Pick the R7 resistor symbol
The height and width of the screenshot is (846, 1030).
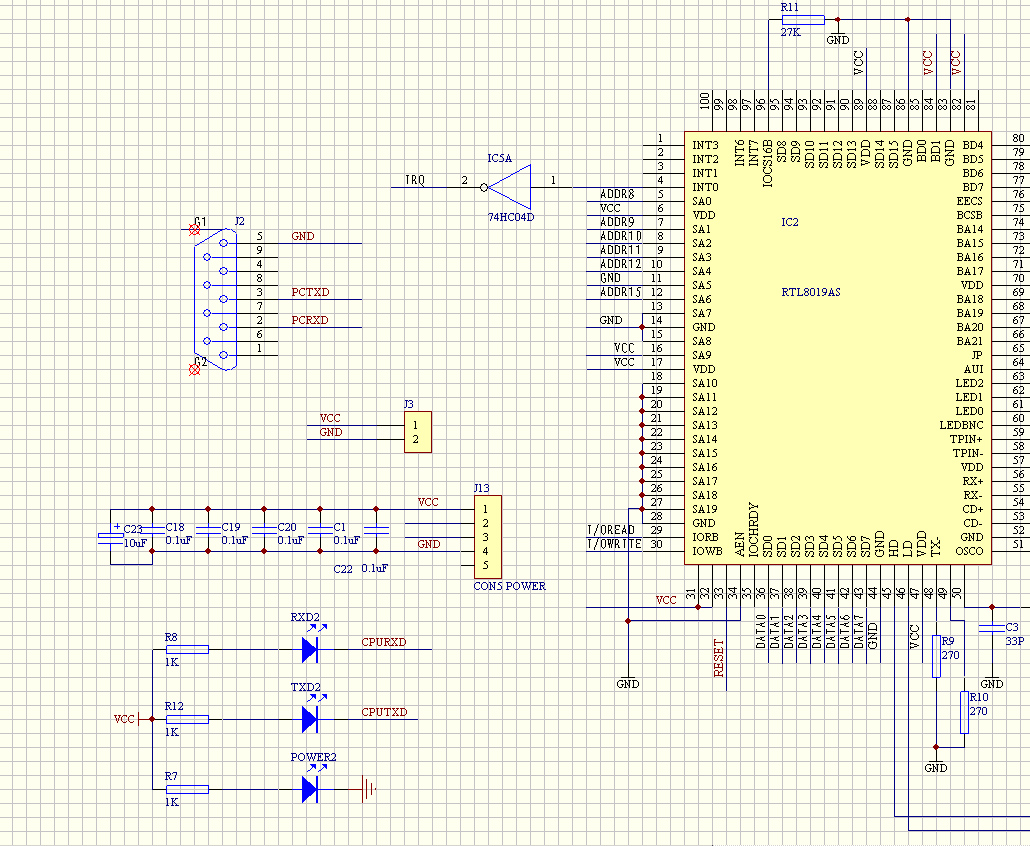pyautogui.click(x=187, y=789)
